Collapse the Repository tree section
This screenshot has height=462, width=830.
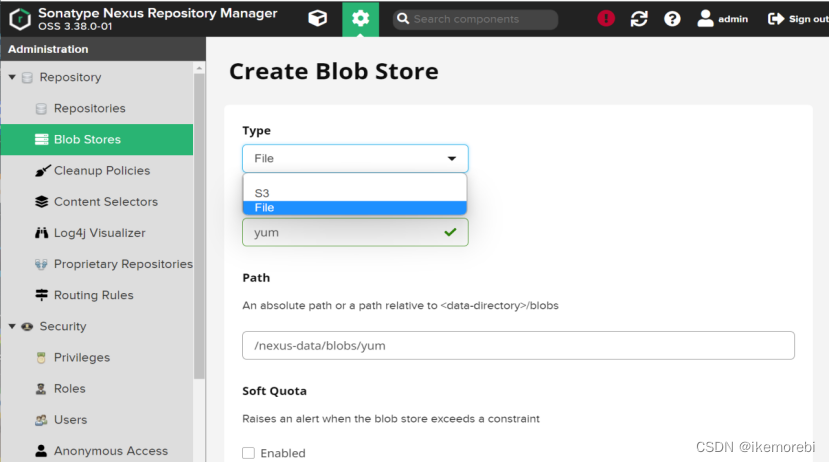click(12, 77)
